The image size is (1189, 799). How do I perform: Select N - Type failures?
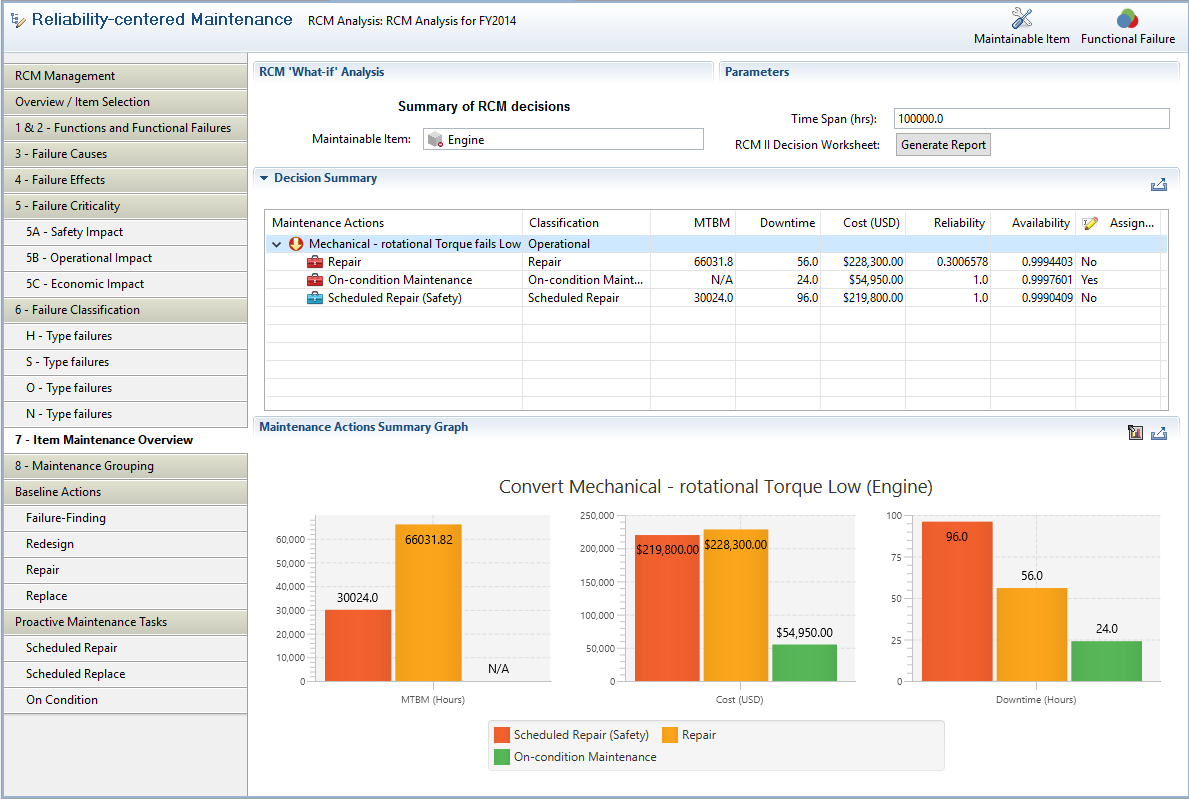pyautogui.click(x=126, y=414)
